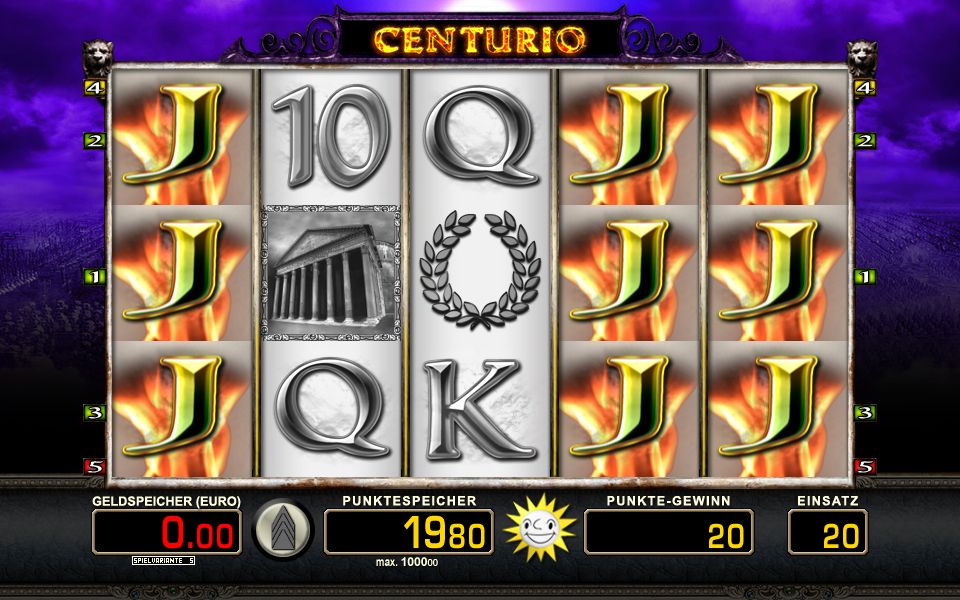Click payline 4 marker on right side
Image resolution: width=960 pixels, height=600 pixels.
click(864, 88)
